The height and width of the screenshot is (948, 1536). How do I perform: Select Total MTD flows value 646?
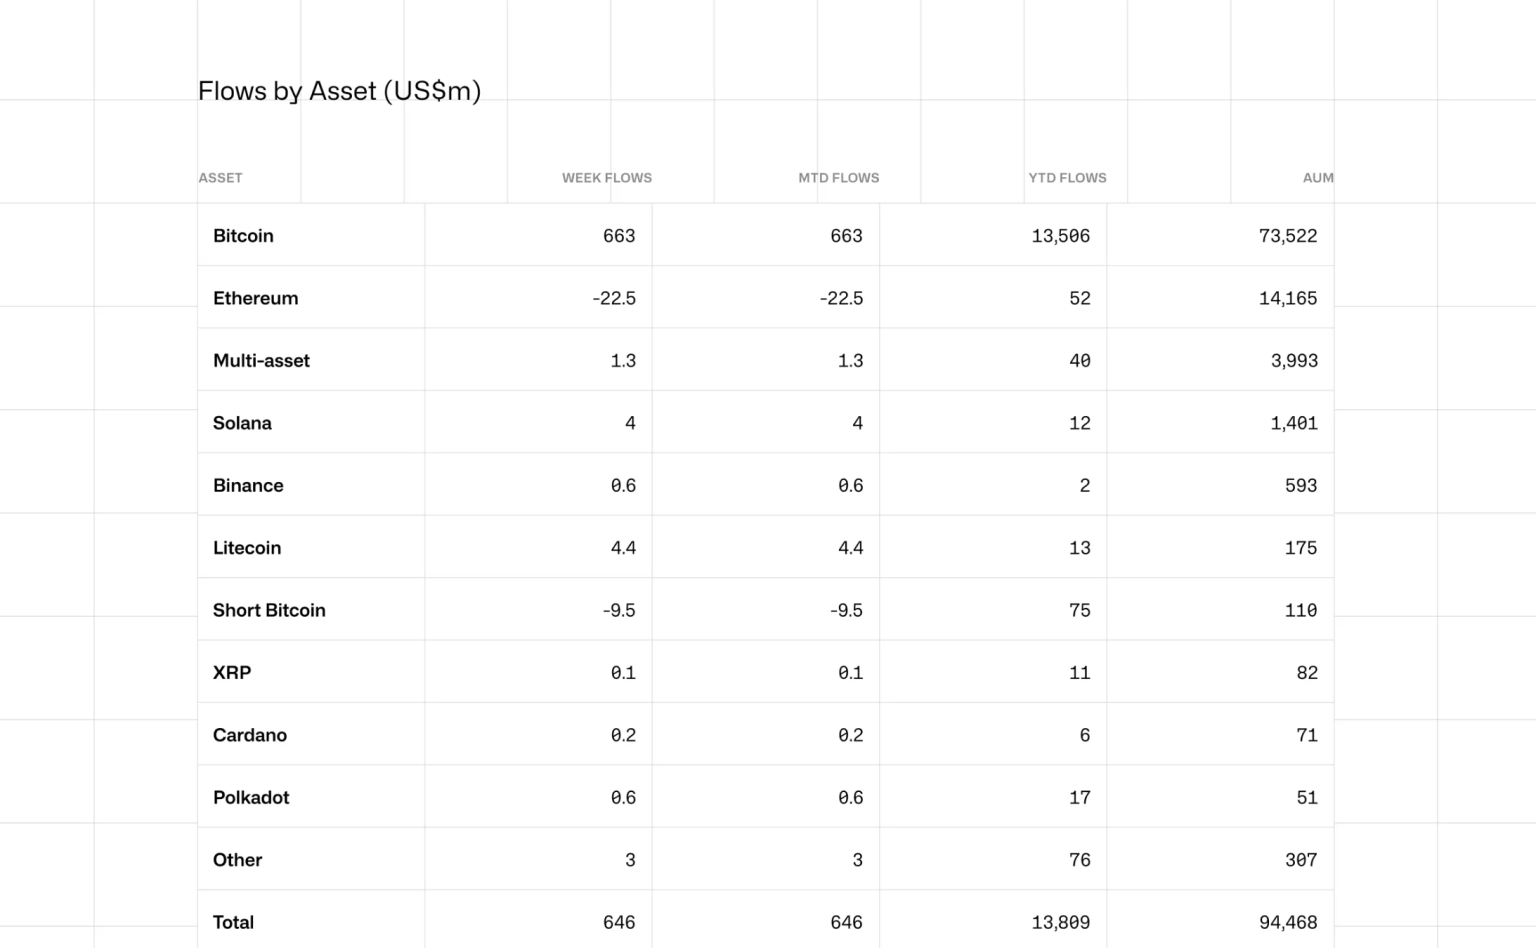[x=846, y=922]
